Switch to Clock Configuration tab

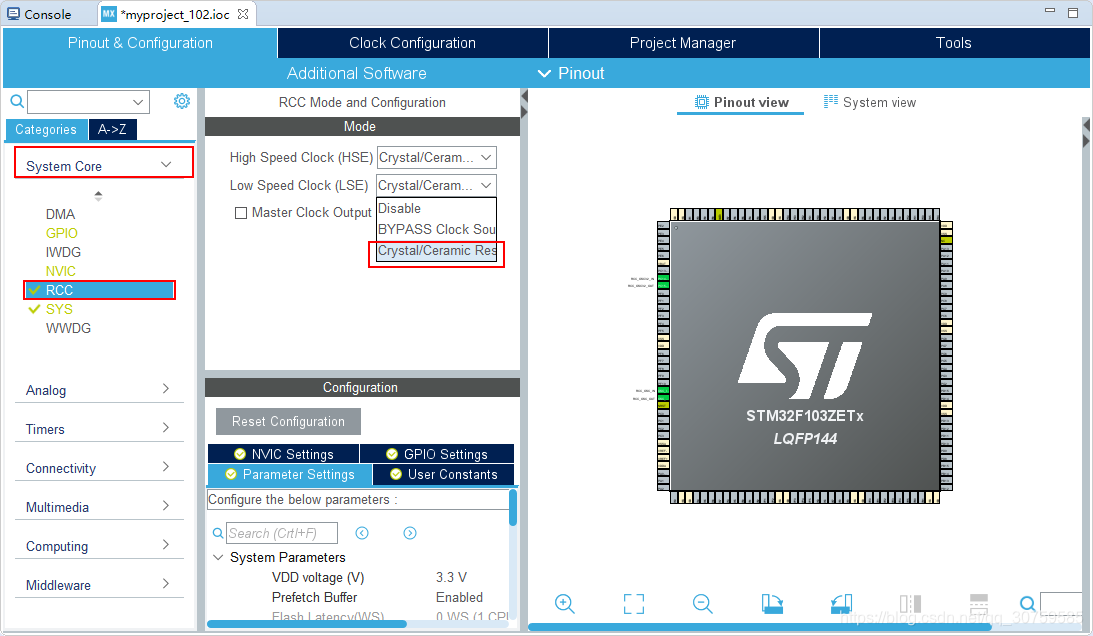413,43
